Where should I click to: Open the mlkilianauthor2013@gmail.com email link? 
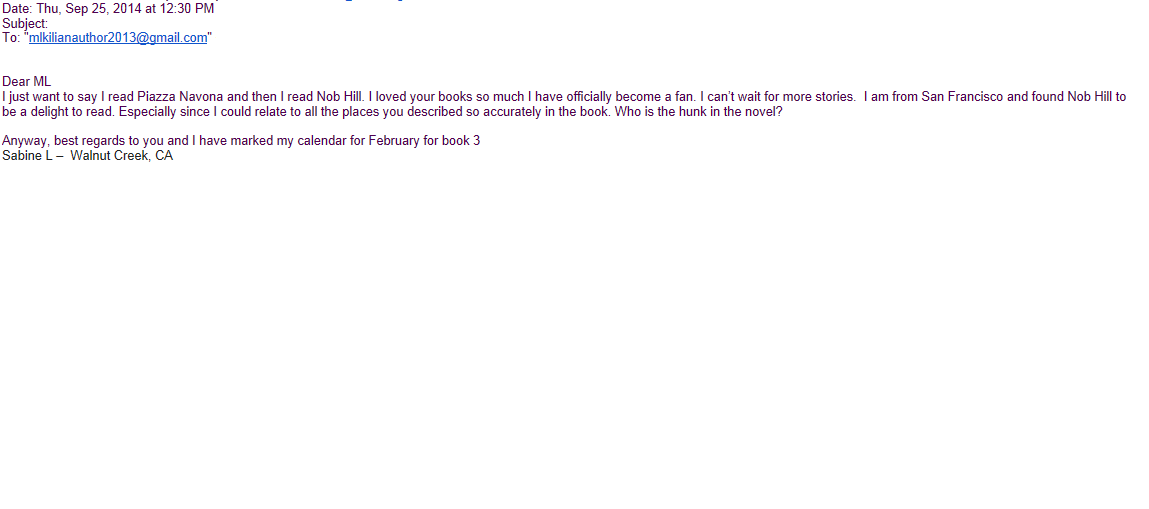(x=118, y=38)
